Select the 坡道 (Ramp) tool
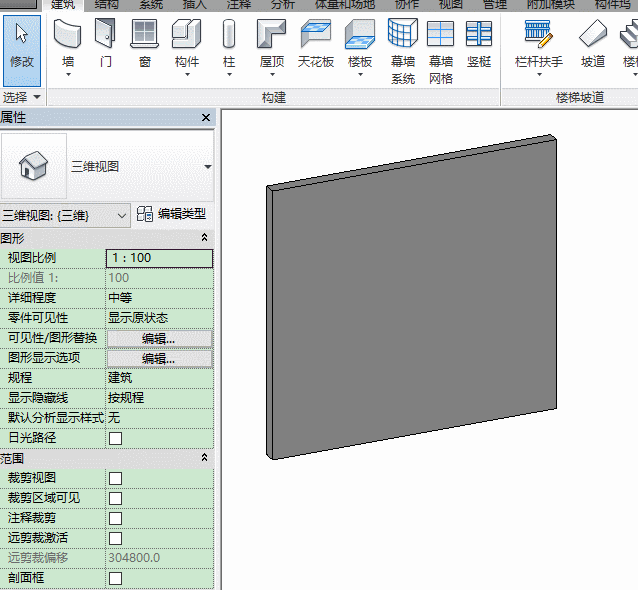The image size is (638, 590). click(x=593, y=44)
